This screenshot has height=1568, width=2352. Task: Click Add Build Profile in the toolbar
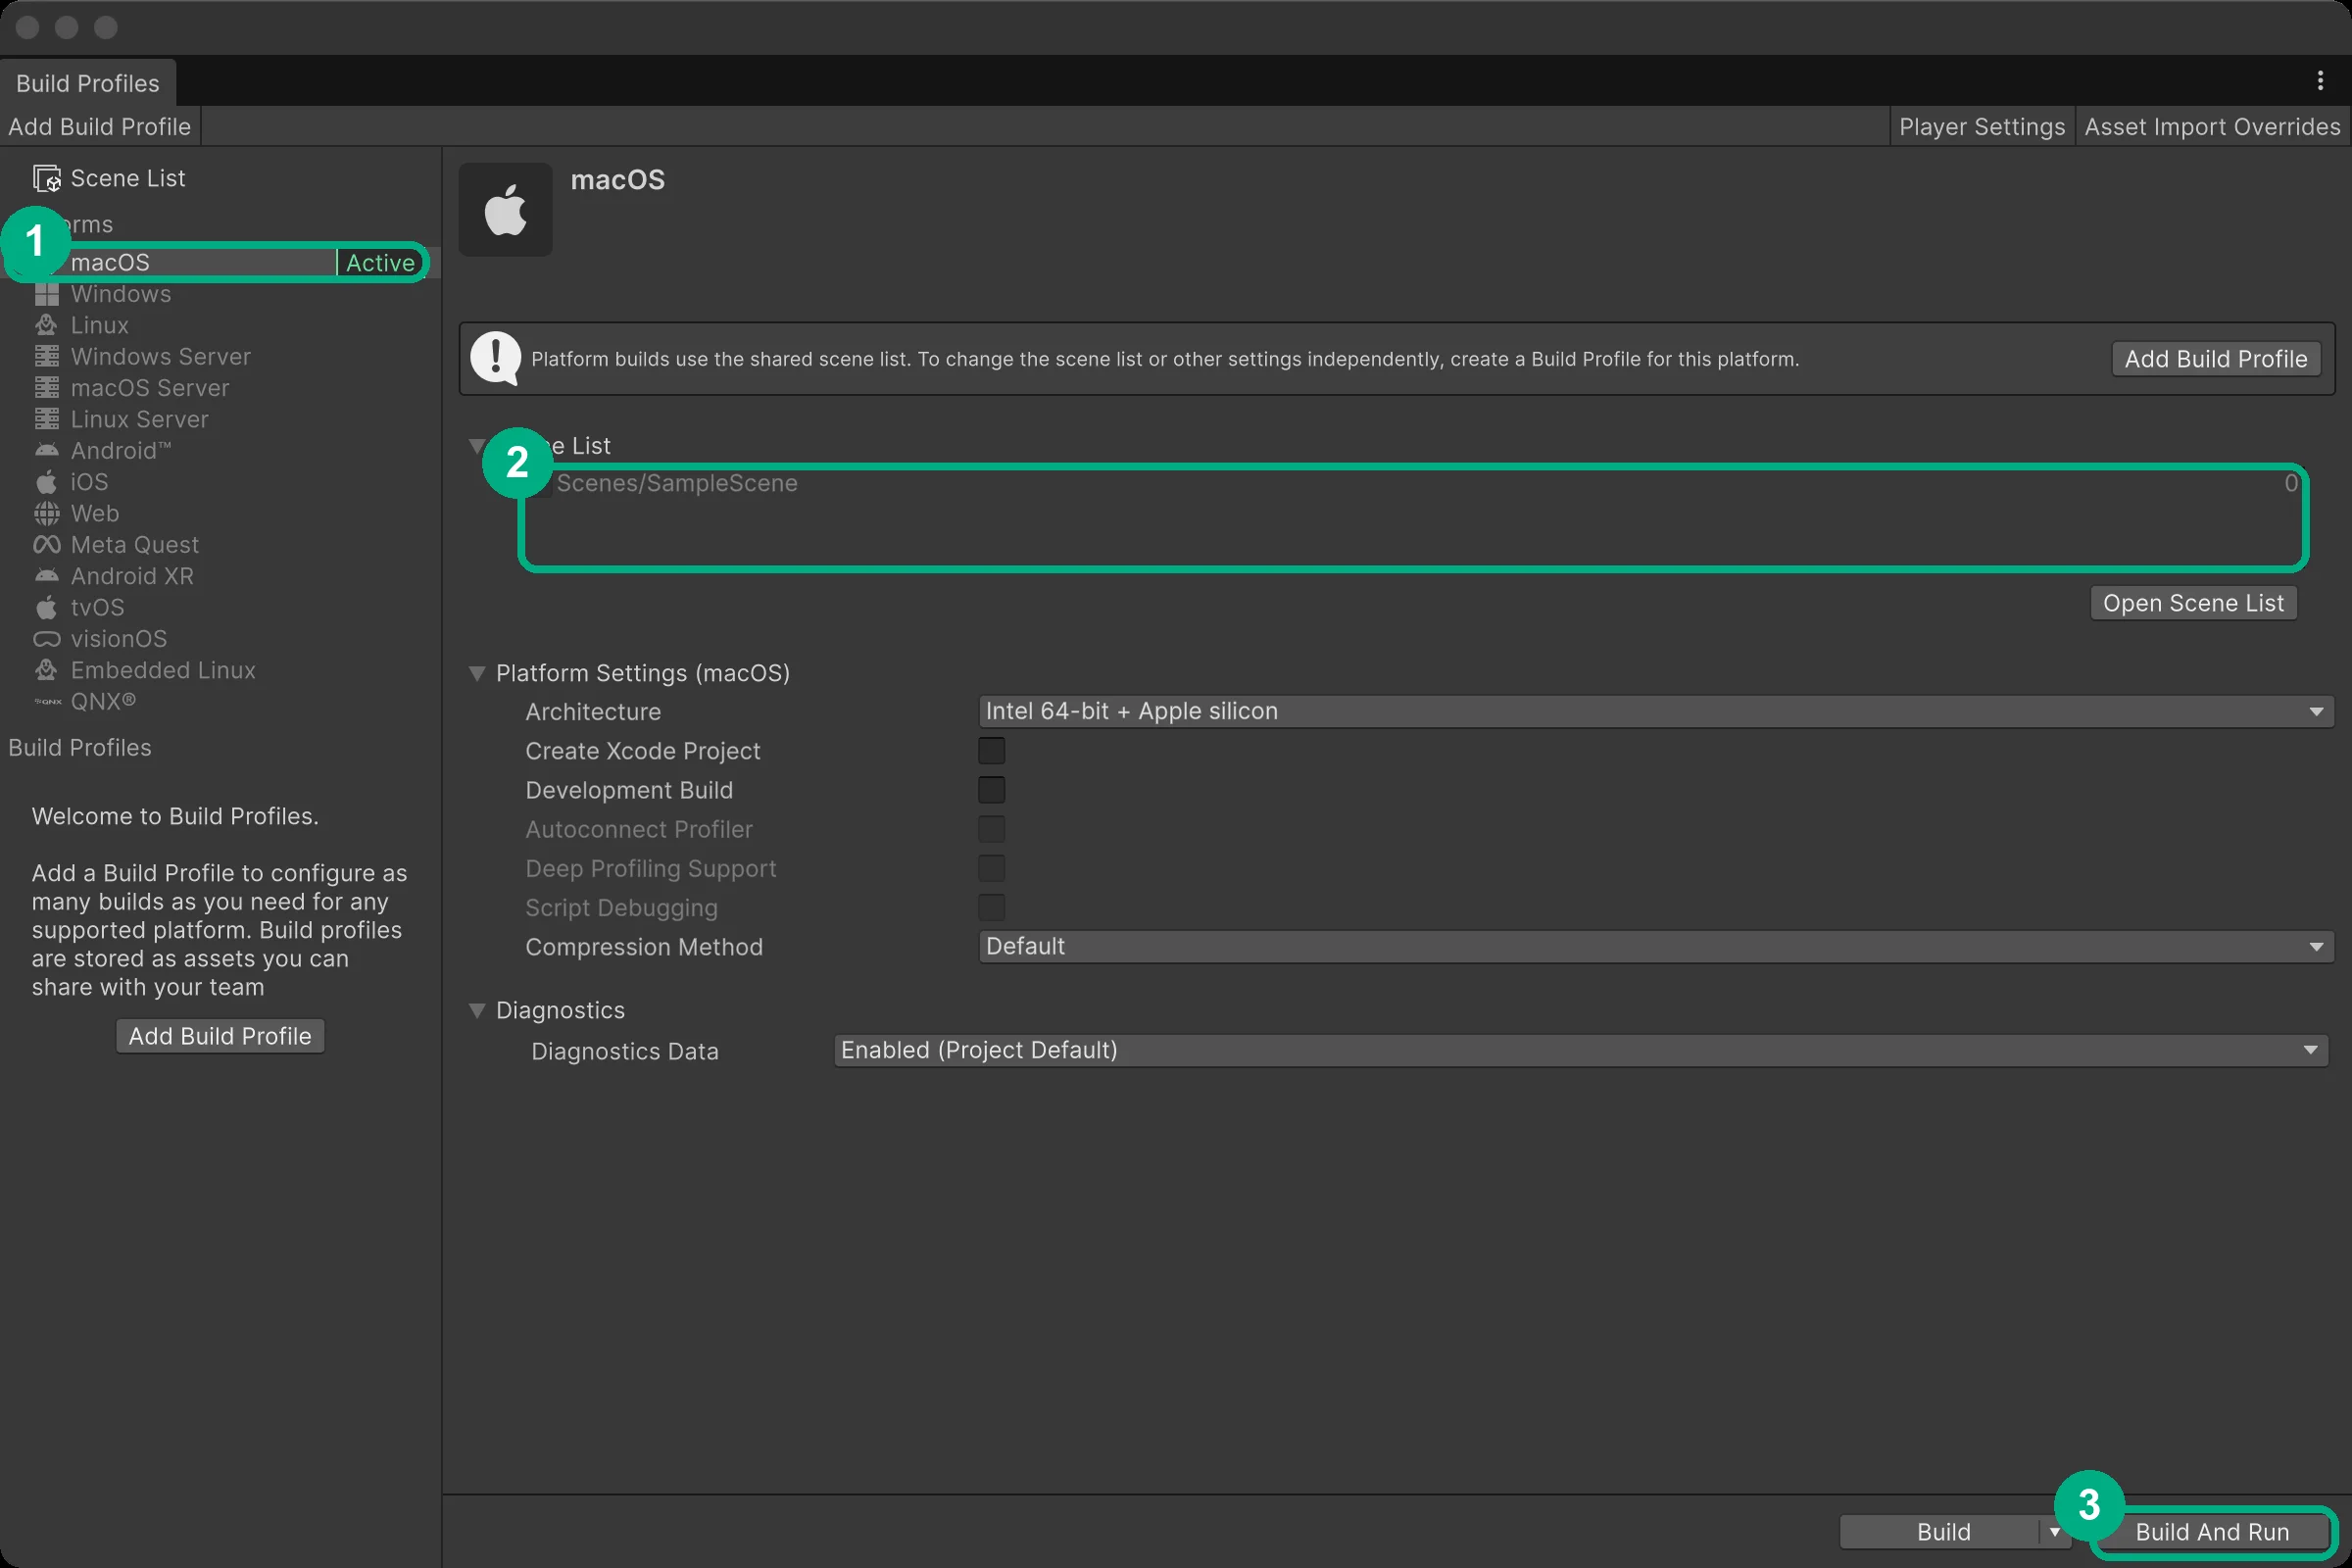pyautogui.click(x=100, y=127)
